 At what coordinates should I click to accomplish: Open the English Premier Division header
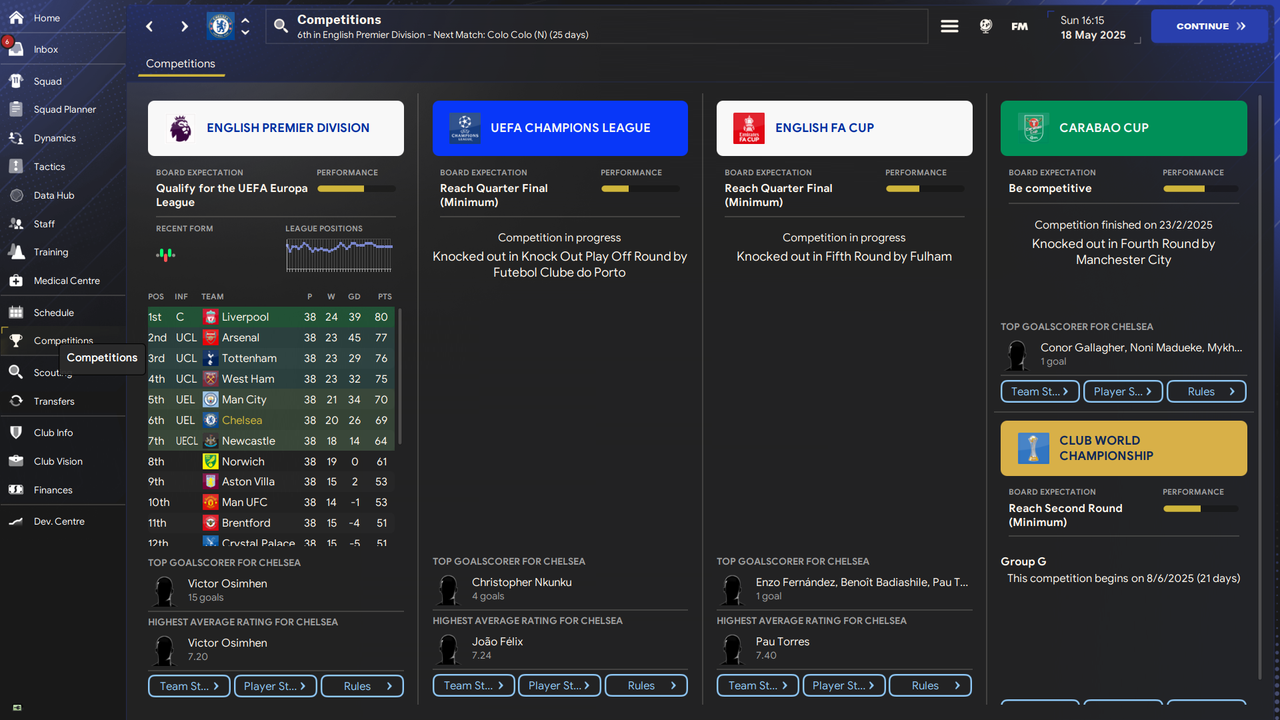coord(276,128)
